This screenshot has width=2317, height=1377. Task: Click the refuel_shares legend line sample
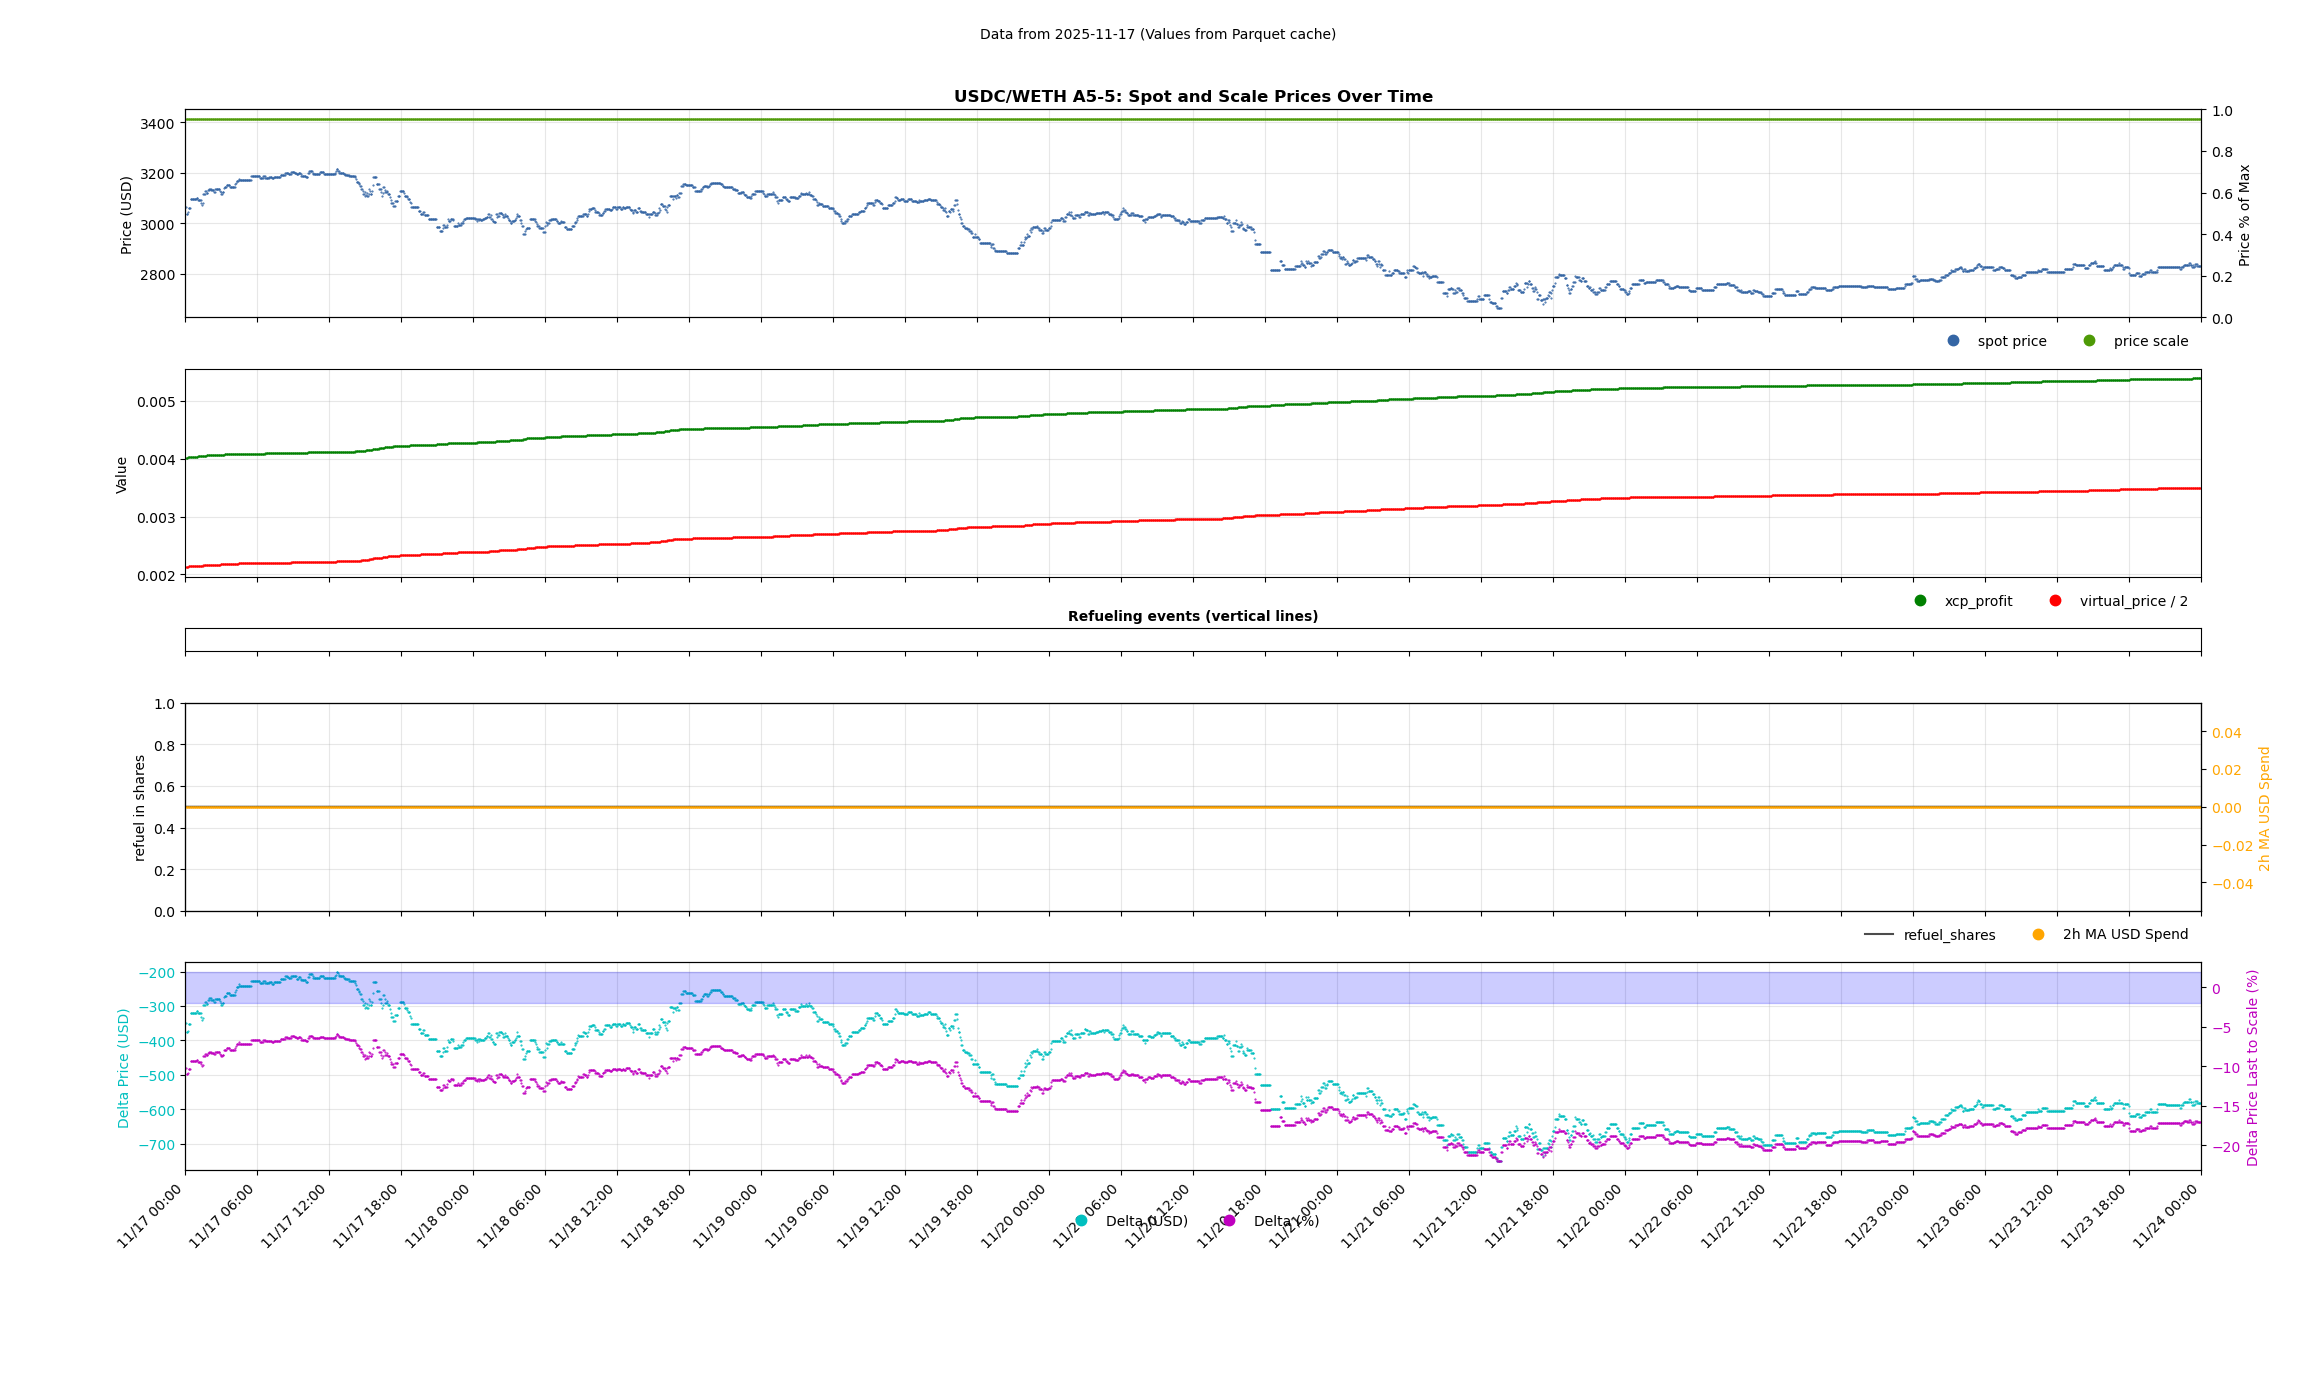click(x=1878, y=935)
